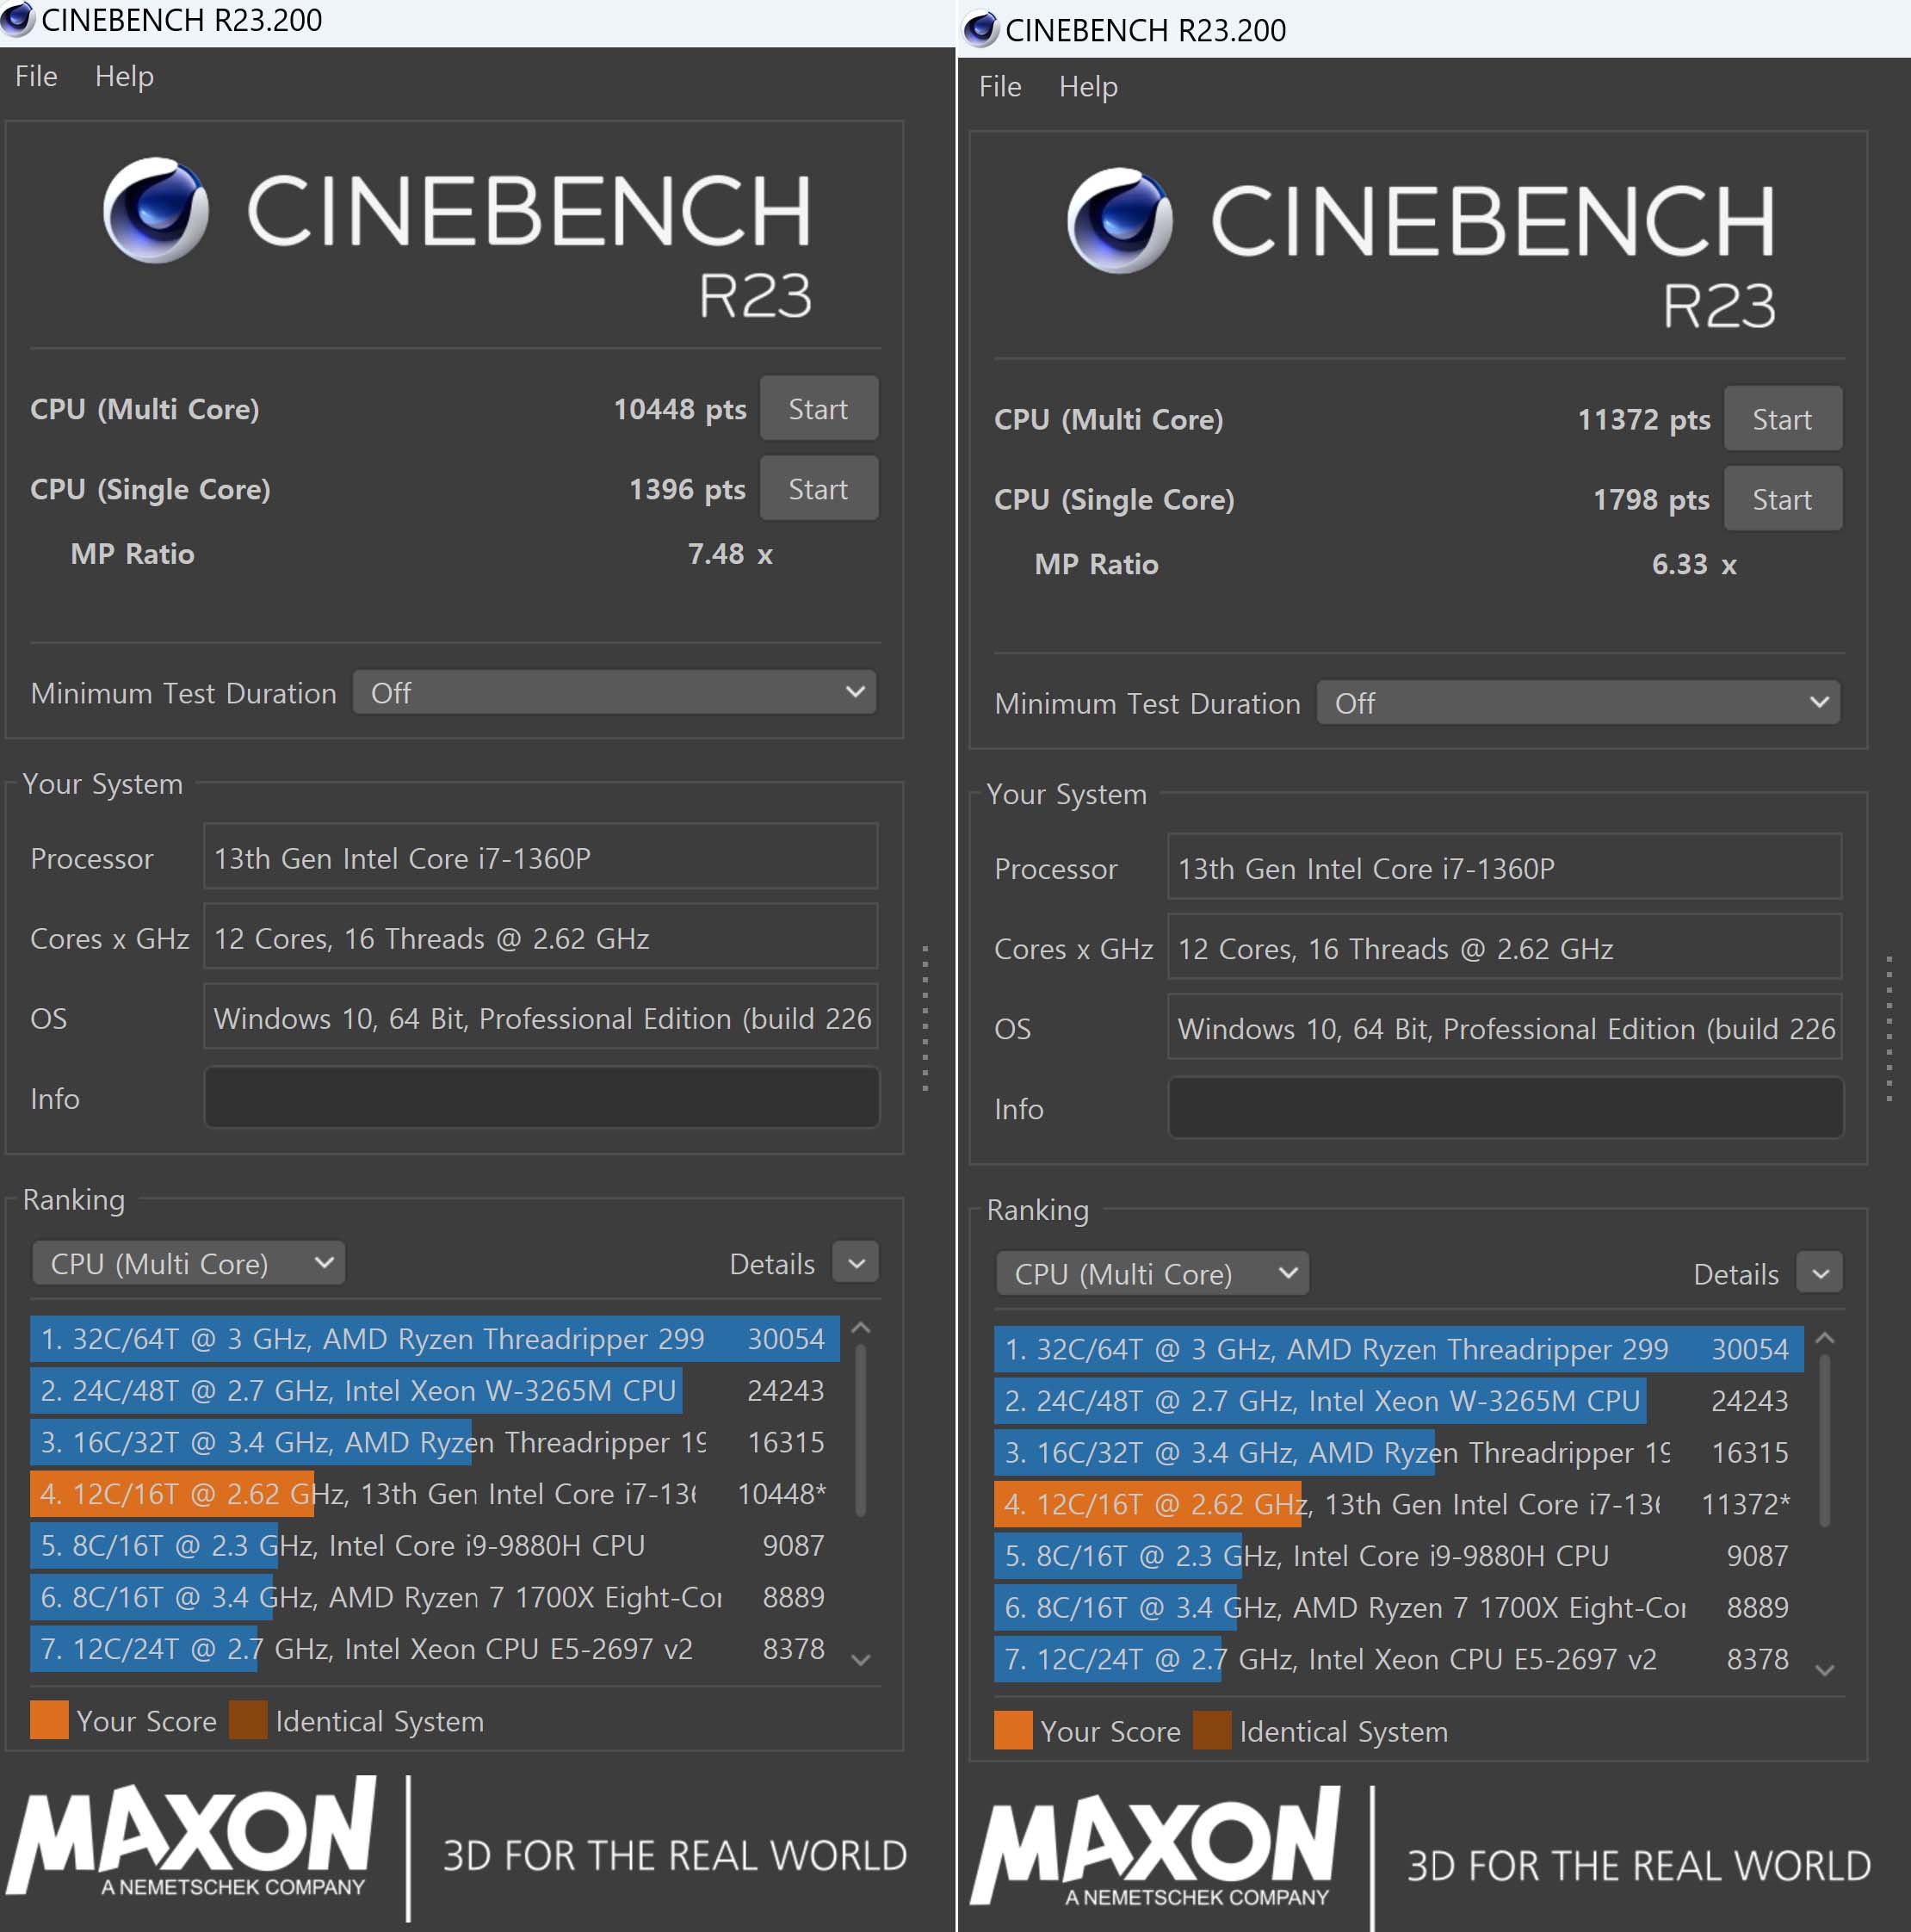Click 1798 pts single core score
Image resolution: width=1911 pixels, height=1932 pixels.
[x=1651, y=499]
